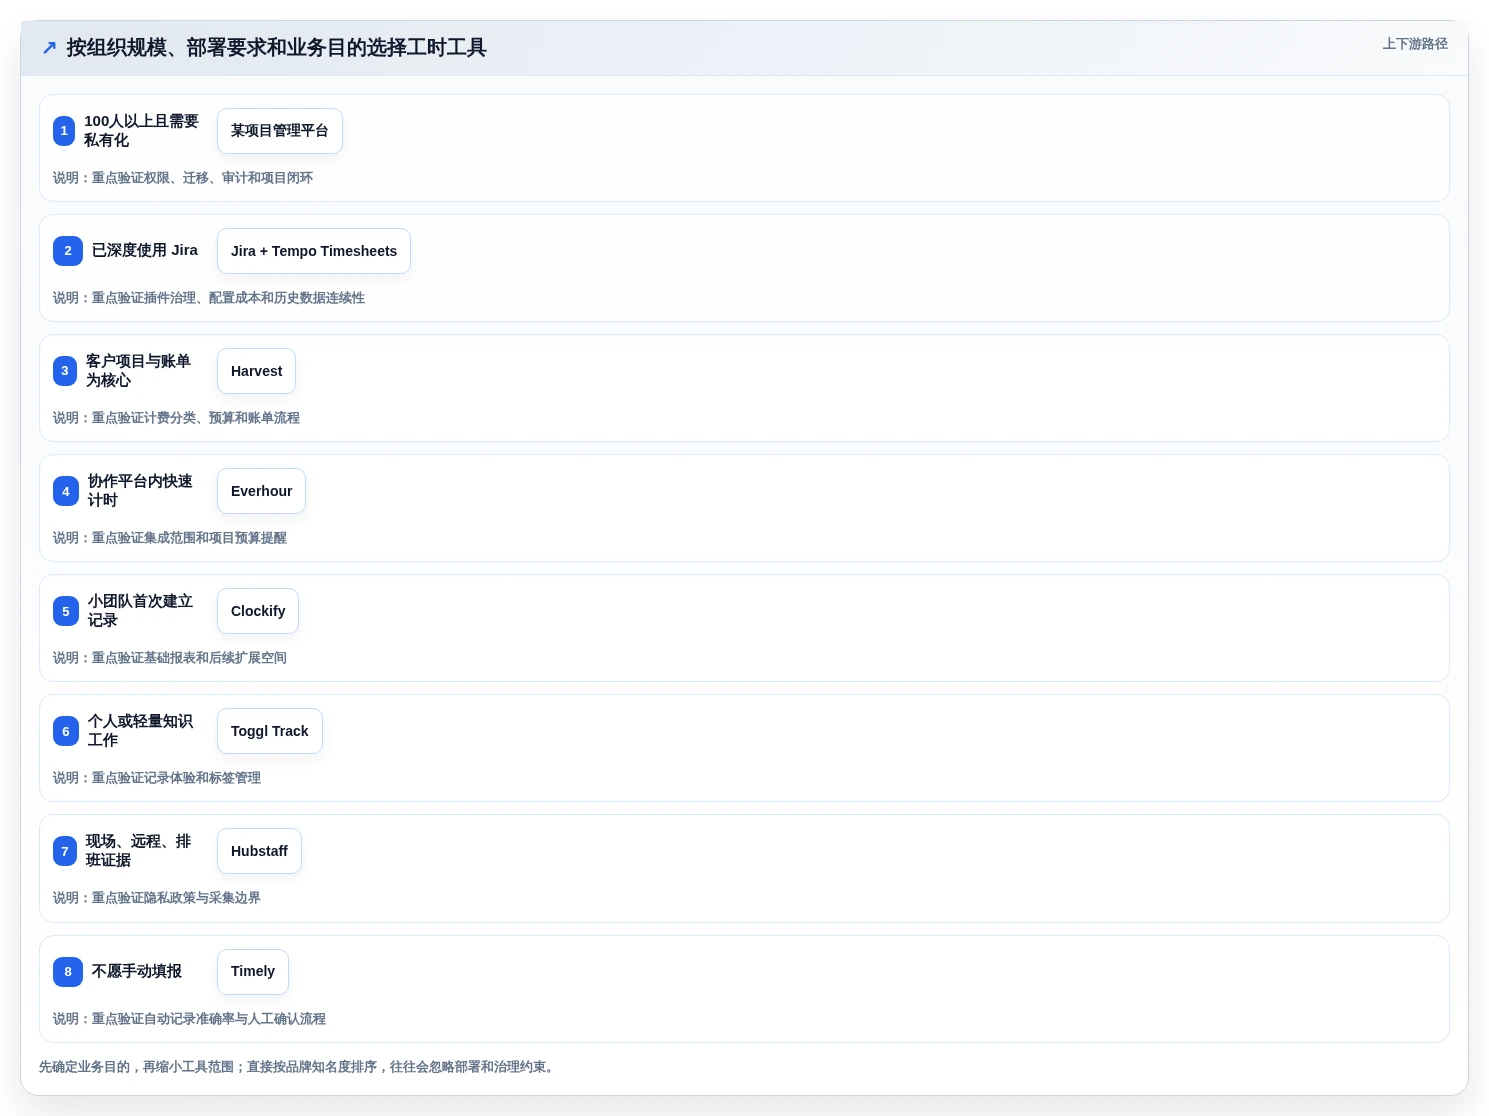Click step badge number 5
Screen dimensions: 1489x1116
[66, 611]
